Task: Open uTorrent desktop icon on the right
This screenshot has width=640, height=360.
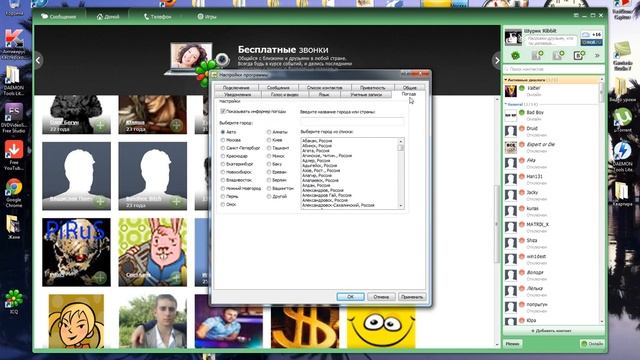Action: [x=622, y=120]
